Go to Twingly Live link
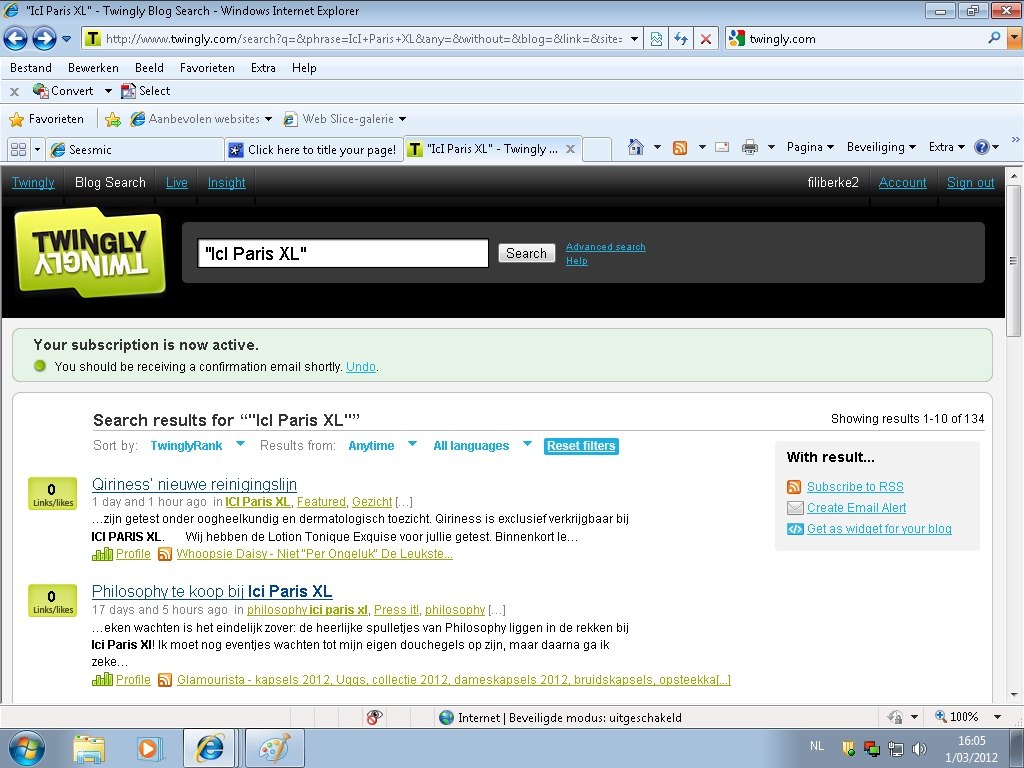This screenshot has height=768, width=1024. coord(177,183)
